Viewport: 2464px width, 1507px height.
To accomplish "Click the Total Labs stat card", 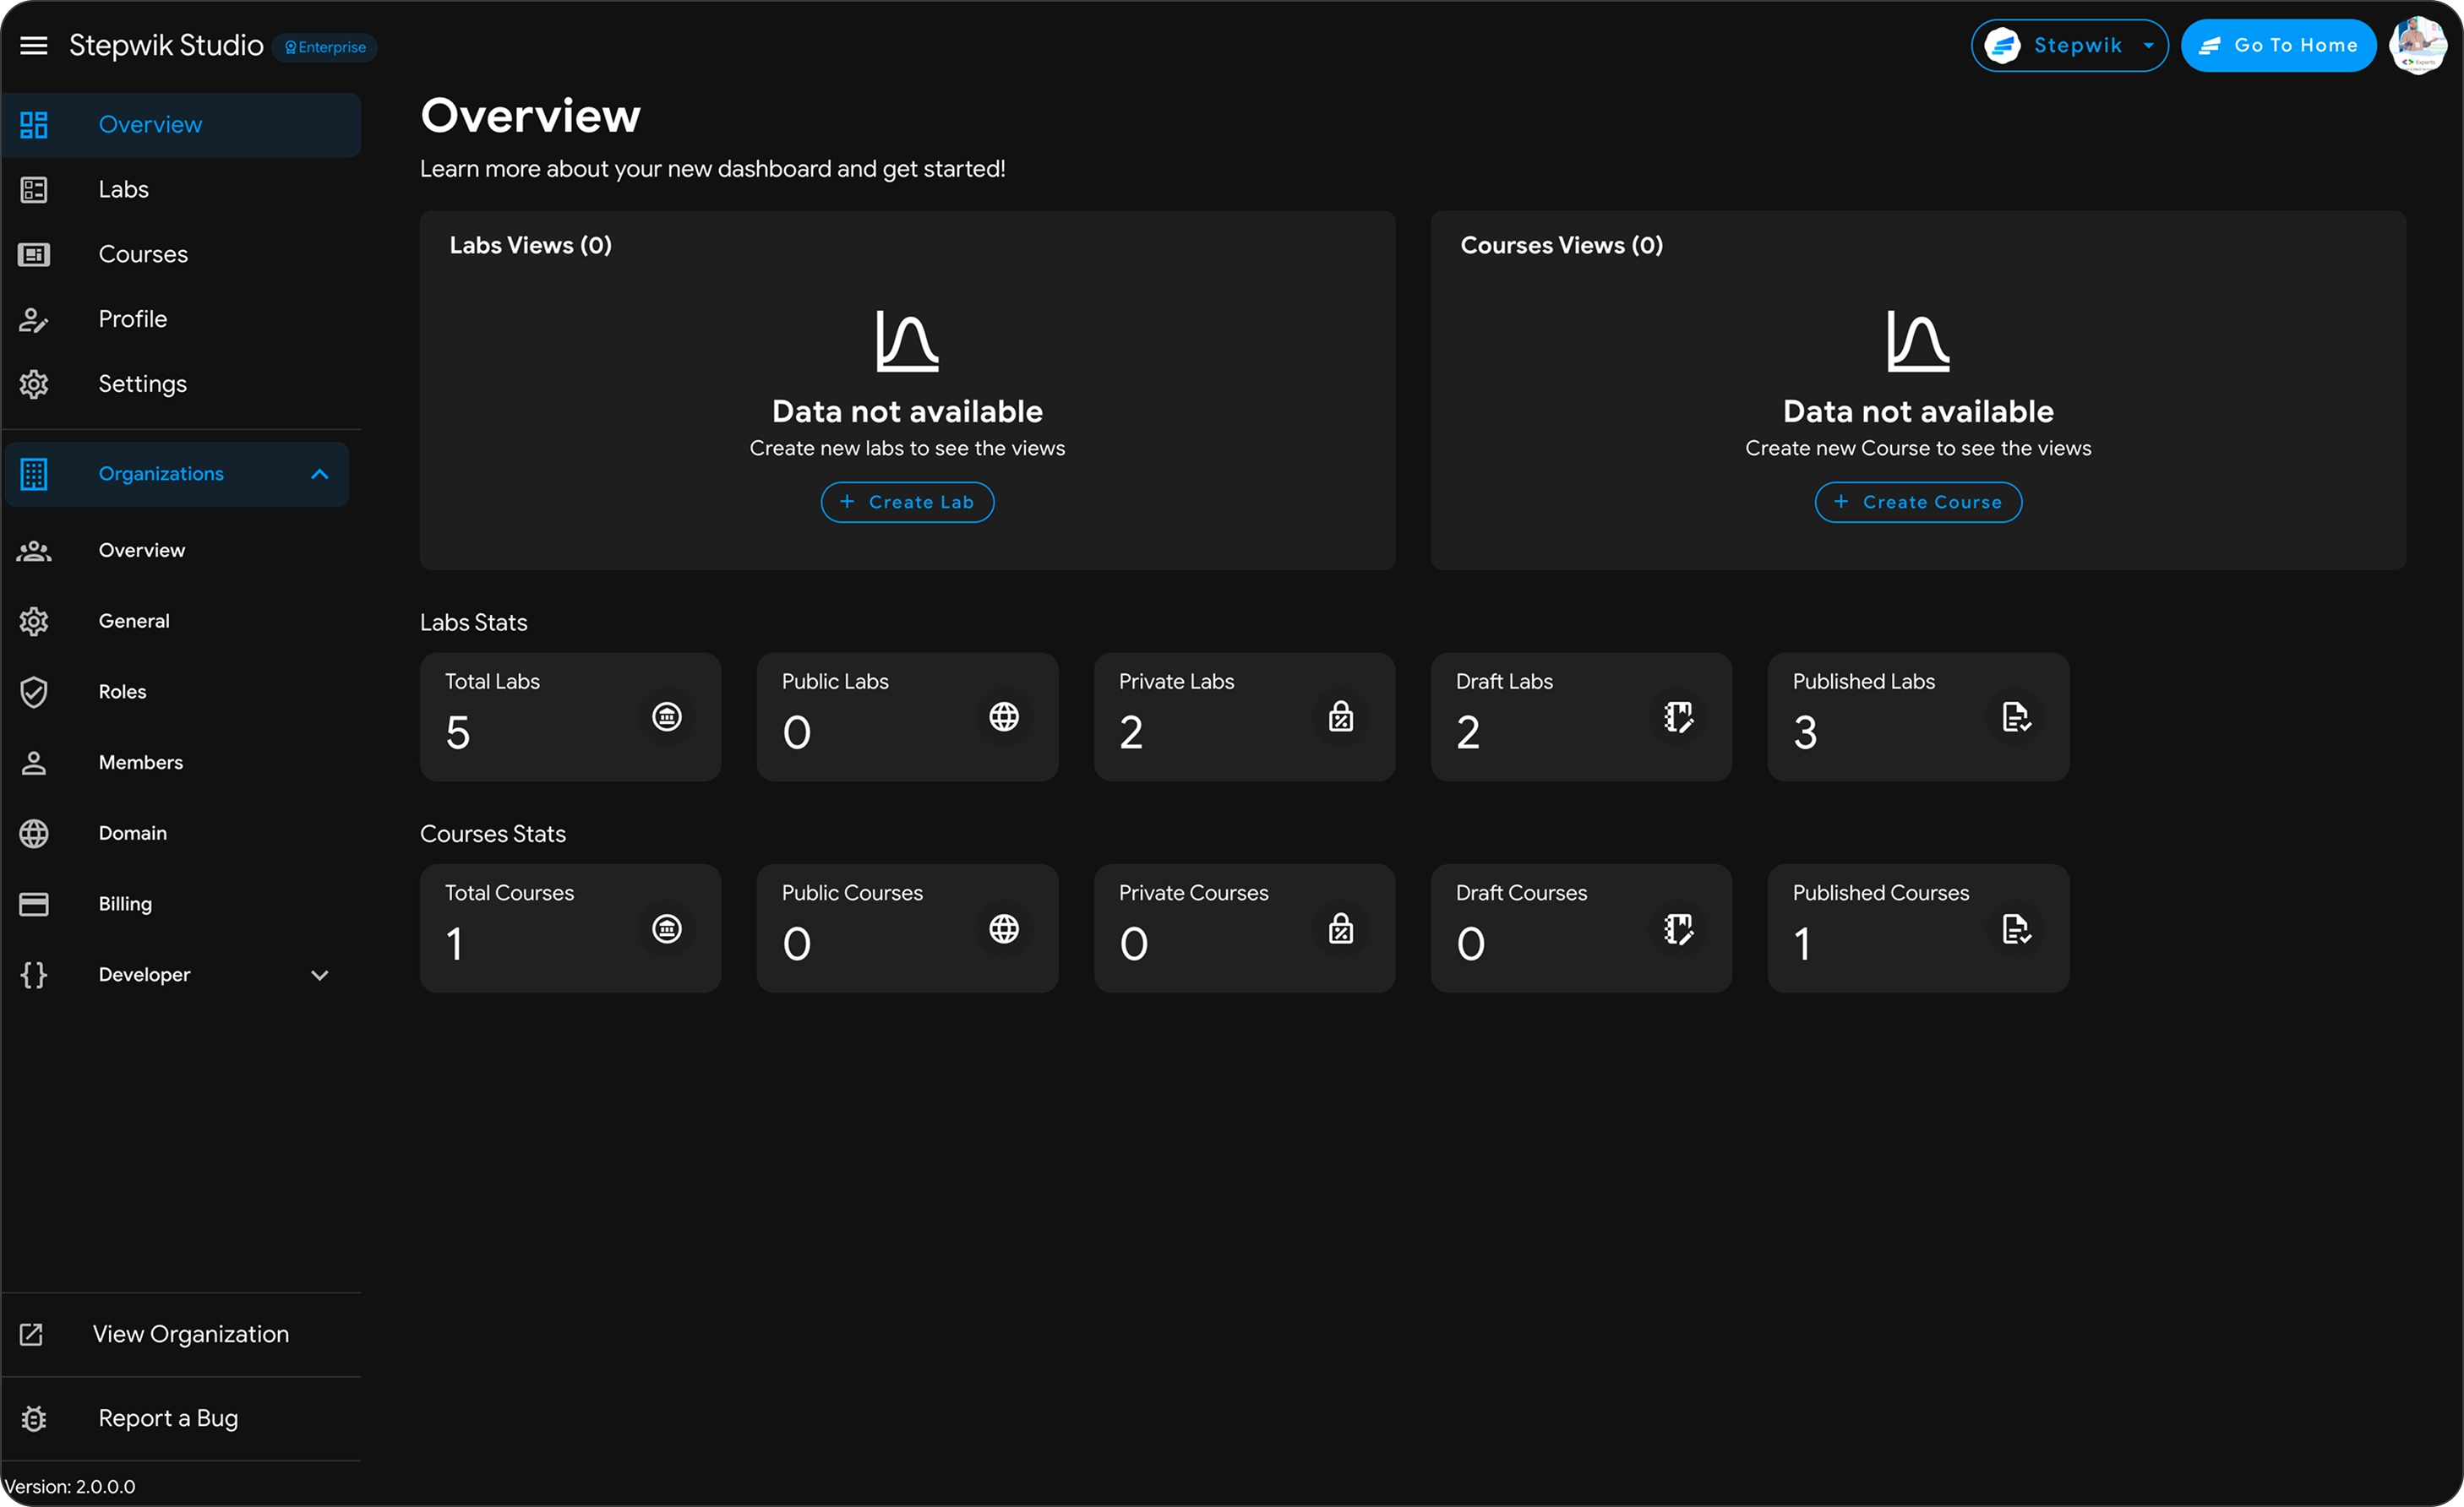I will (570, 717).
